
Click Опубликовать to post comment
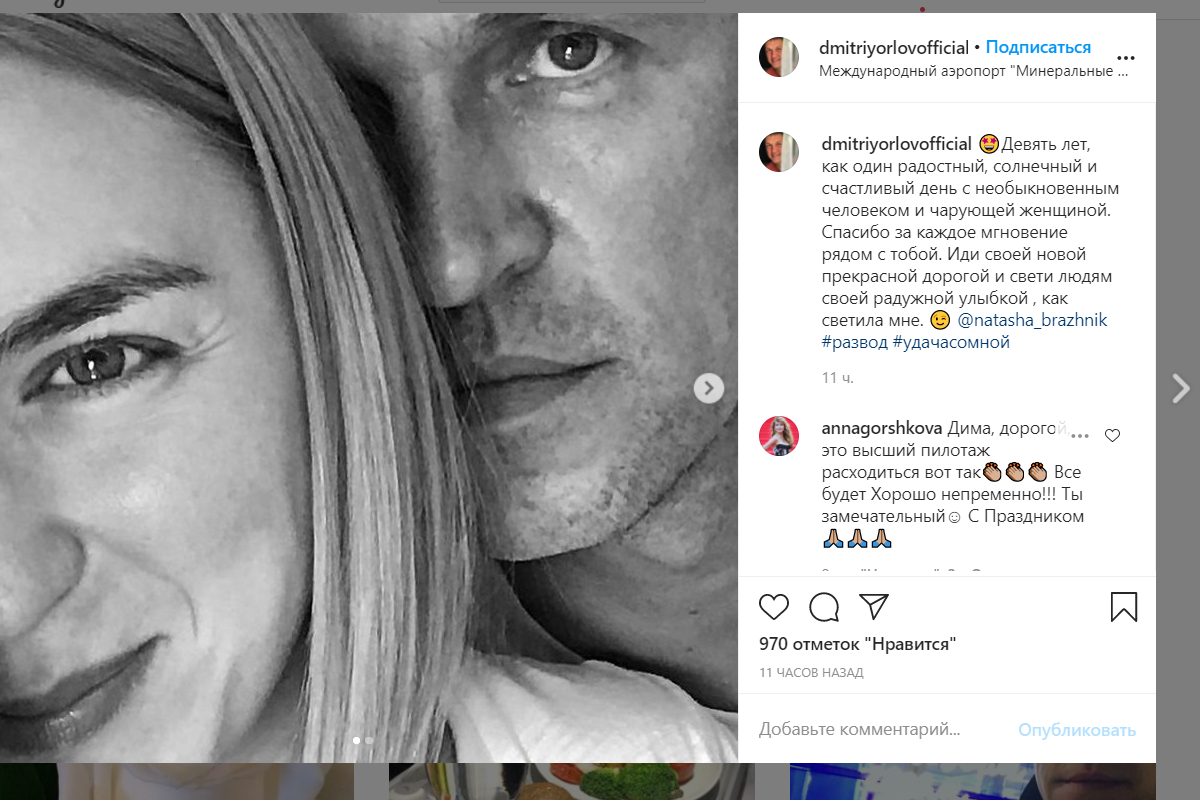tap(1077, 730)
